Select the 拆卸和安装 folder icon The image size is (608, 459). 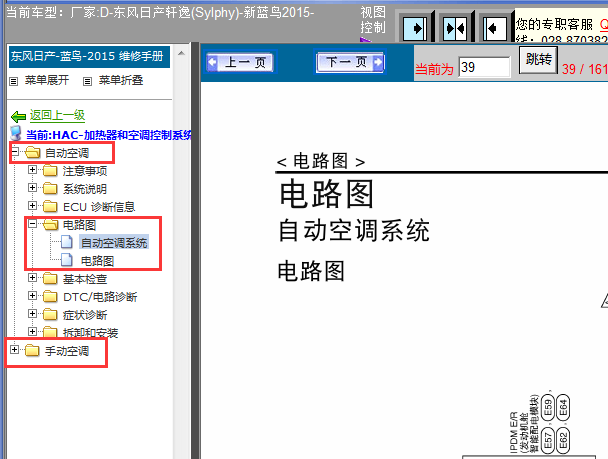[x=50, y=332]
